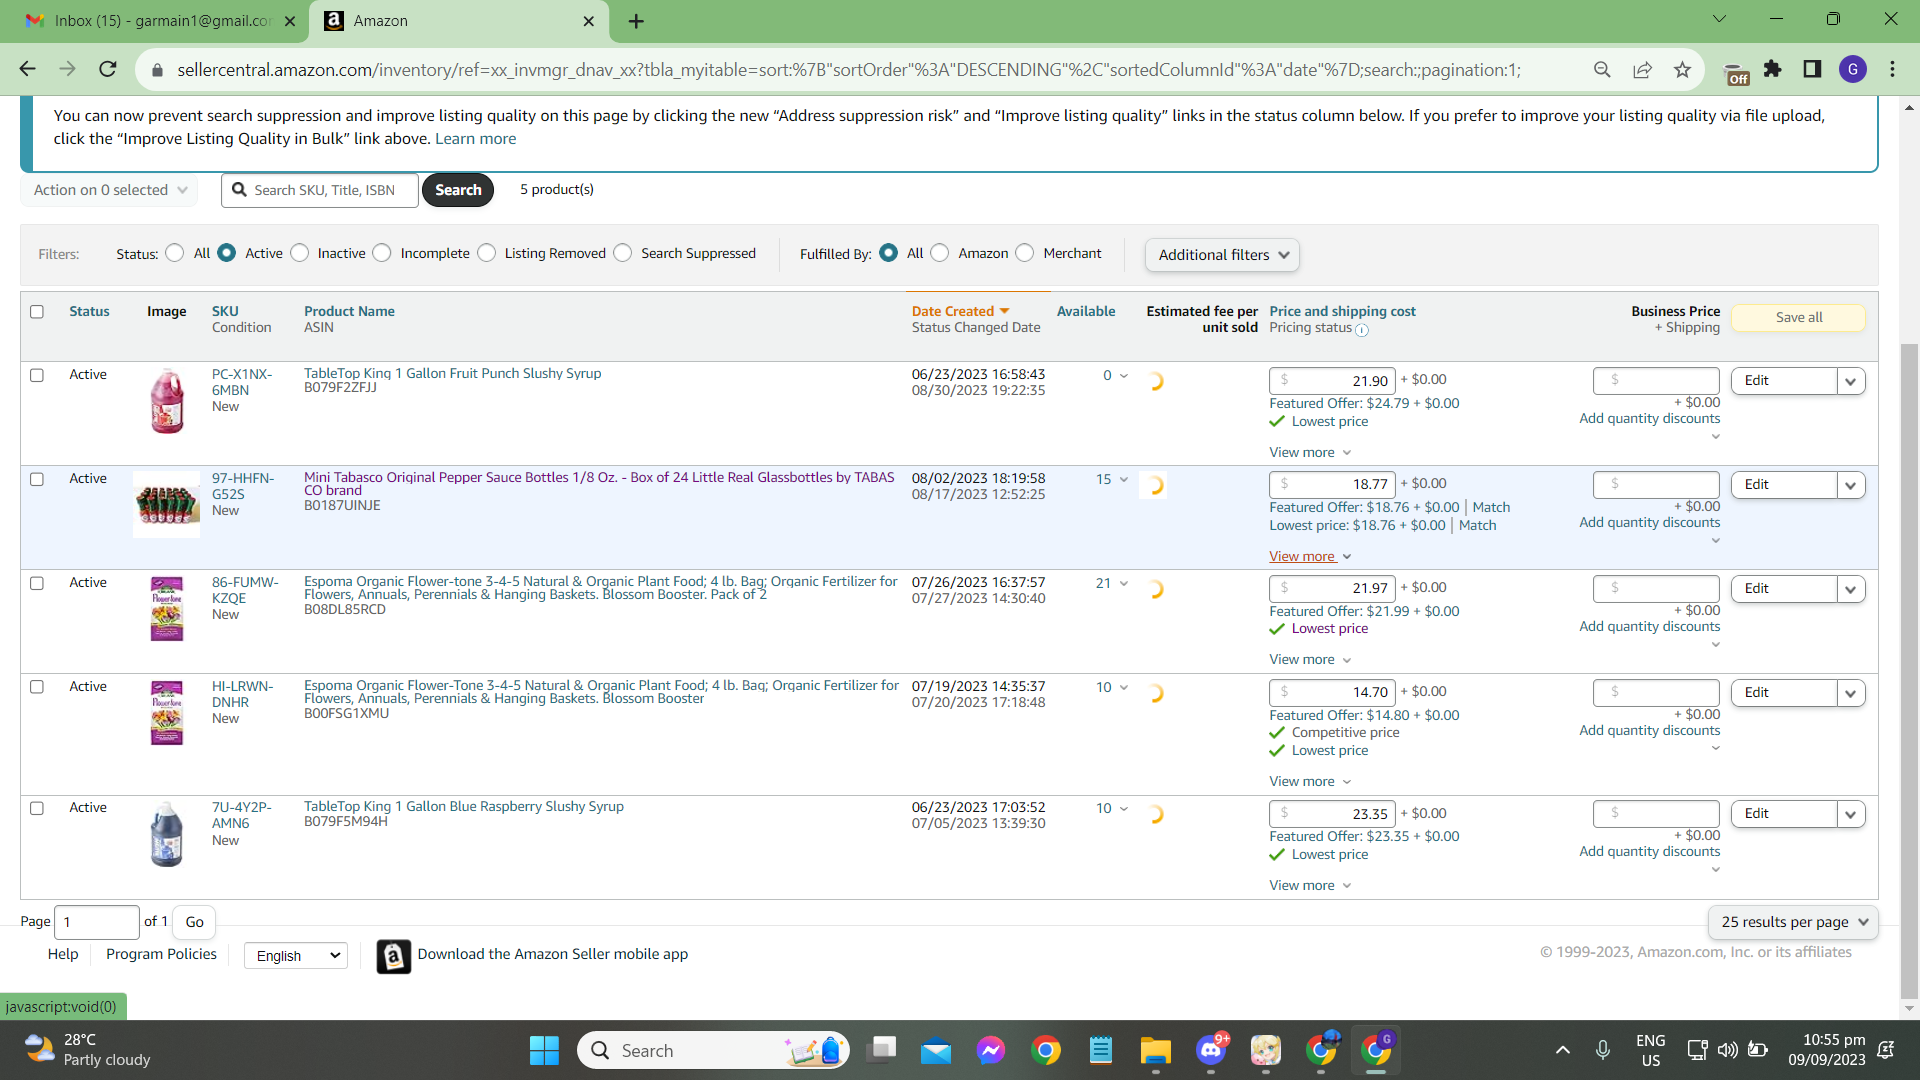Check the Mini Tabasco row checkbox
1920x1080 pixels.
coord(37,479)
